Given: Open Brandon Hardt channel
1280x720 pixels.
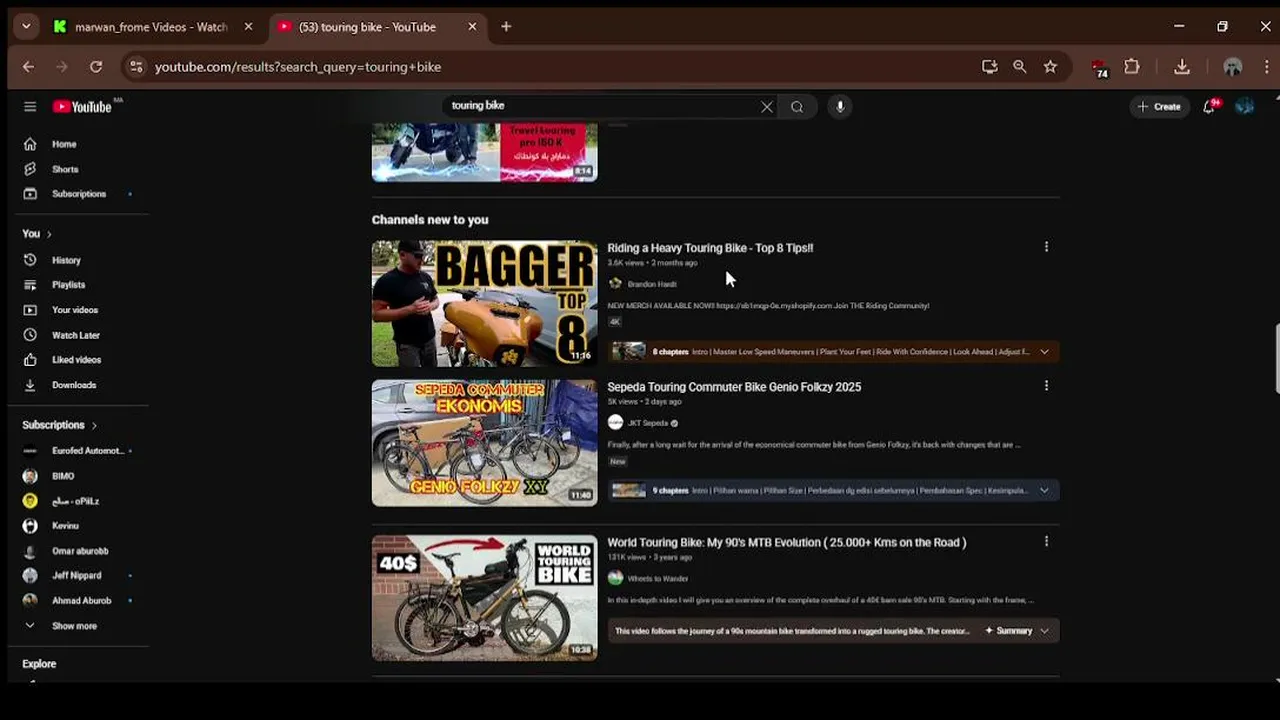Looking at the screenshot, I should [x=651, y=284].
